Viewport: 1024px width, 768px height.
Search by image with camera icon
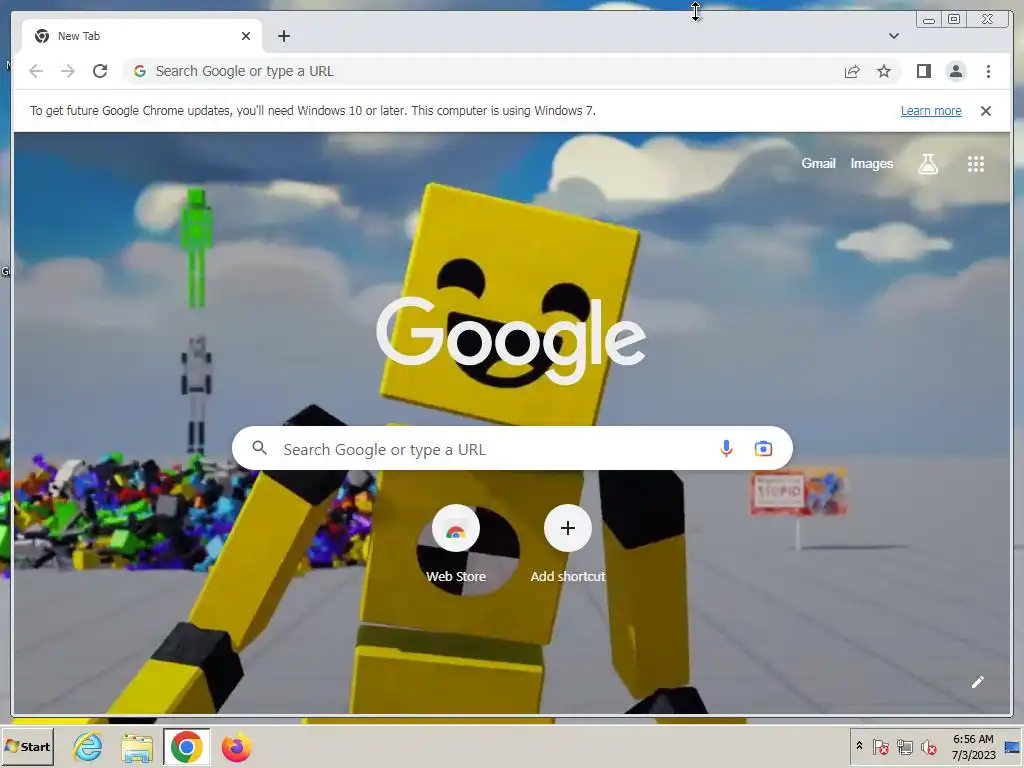763,449
